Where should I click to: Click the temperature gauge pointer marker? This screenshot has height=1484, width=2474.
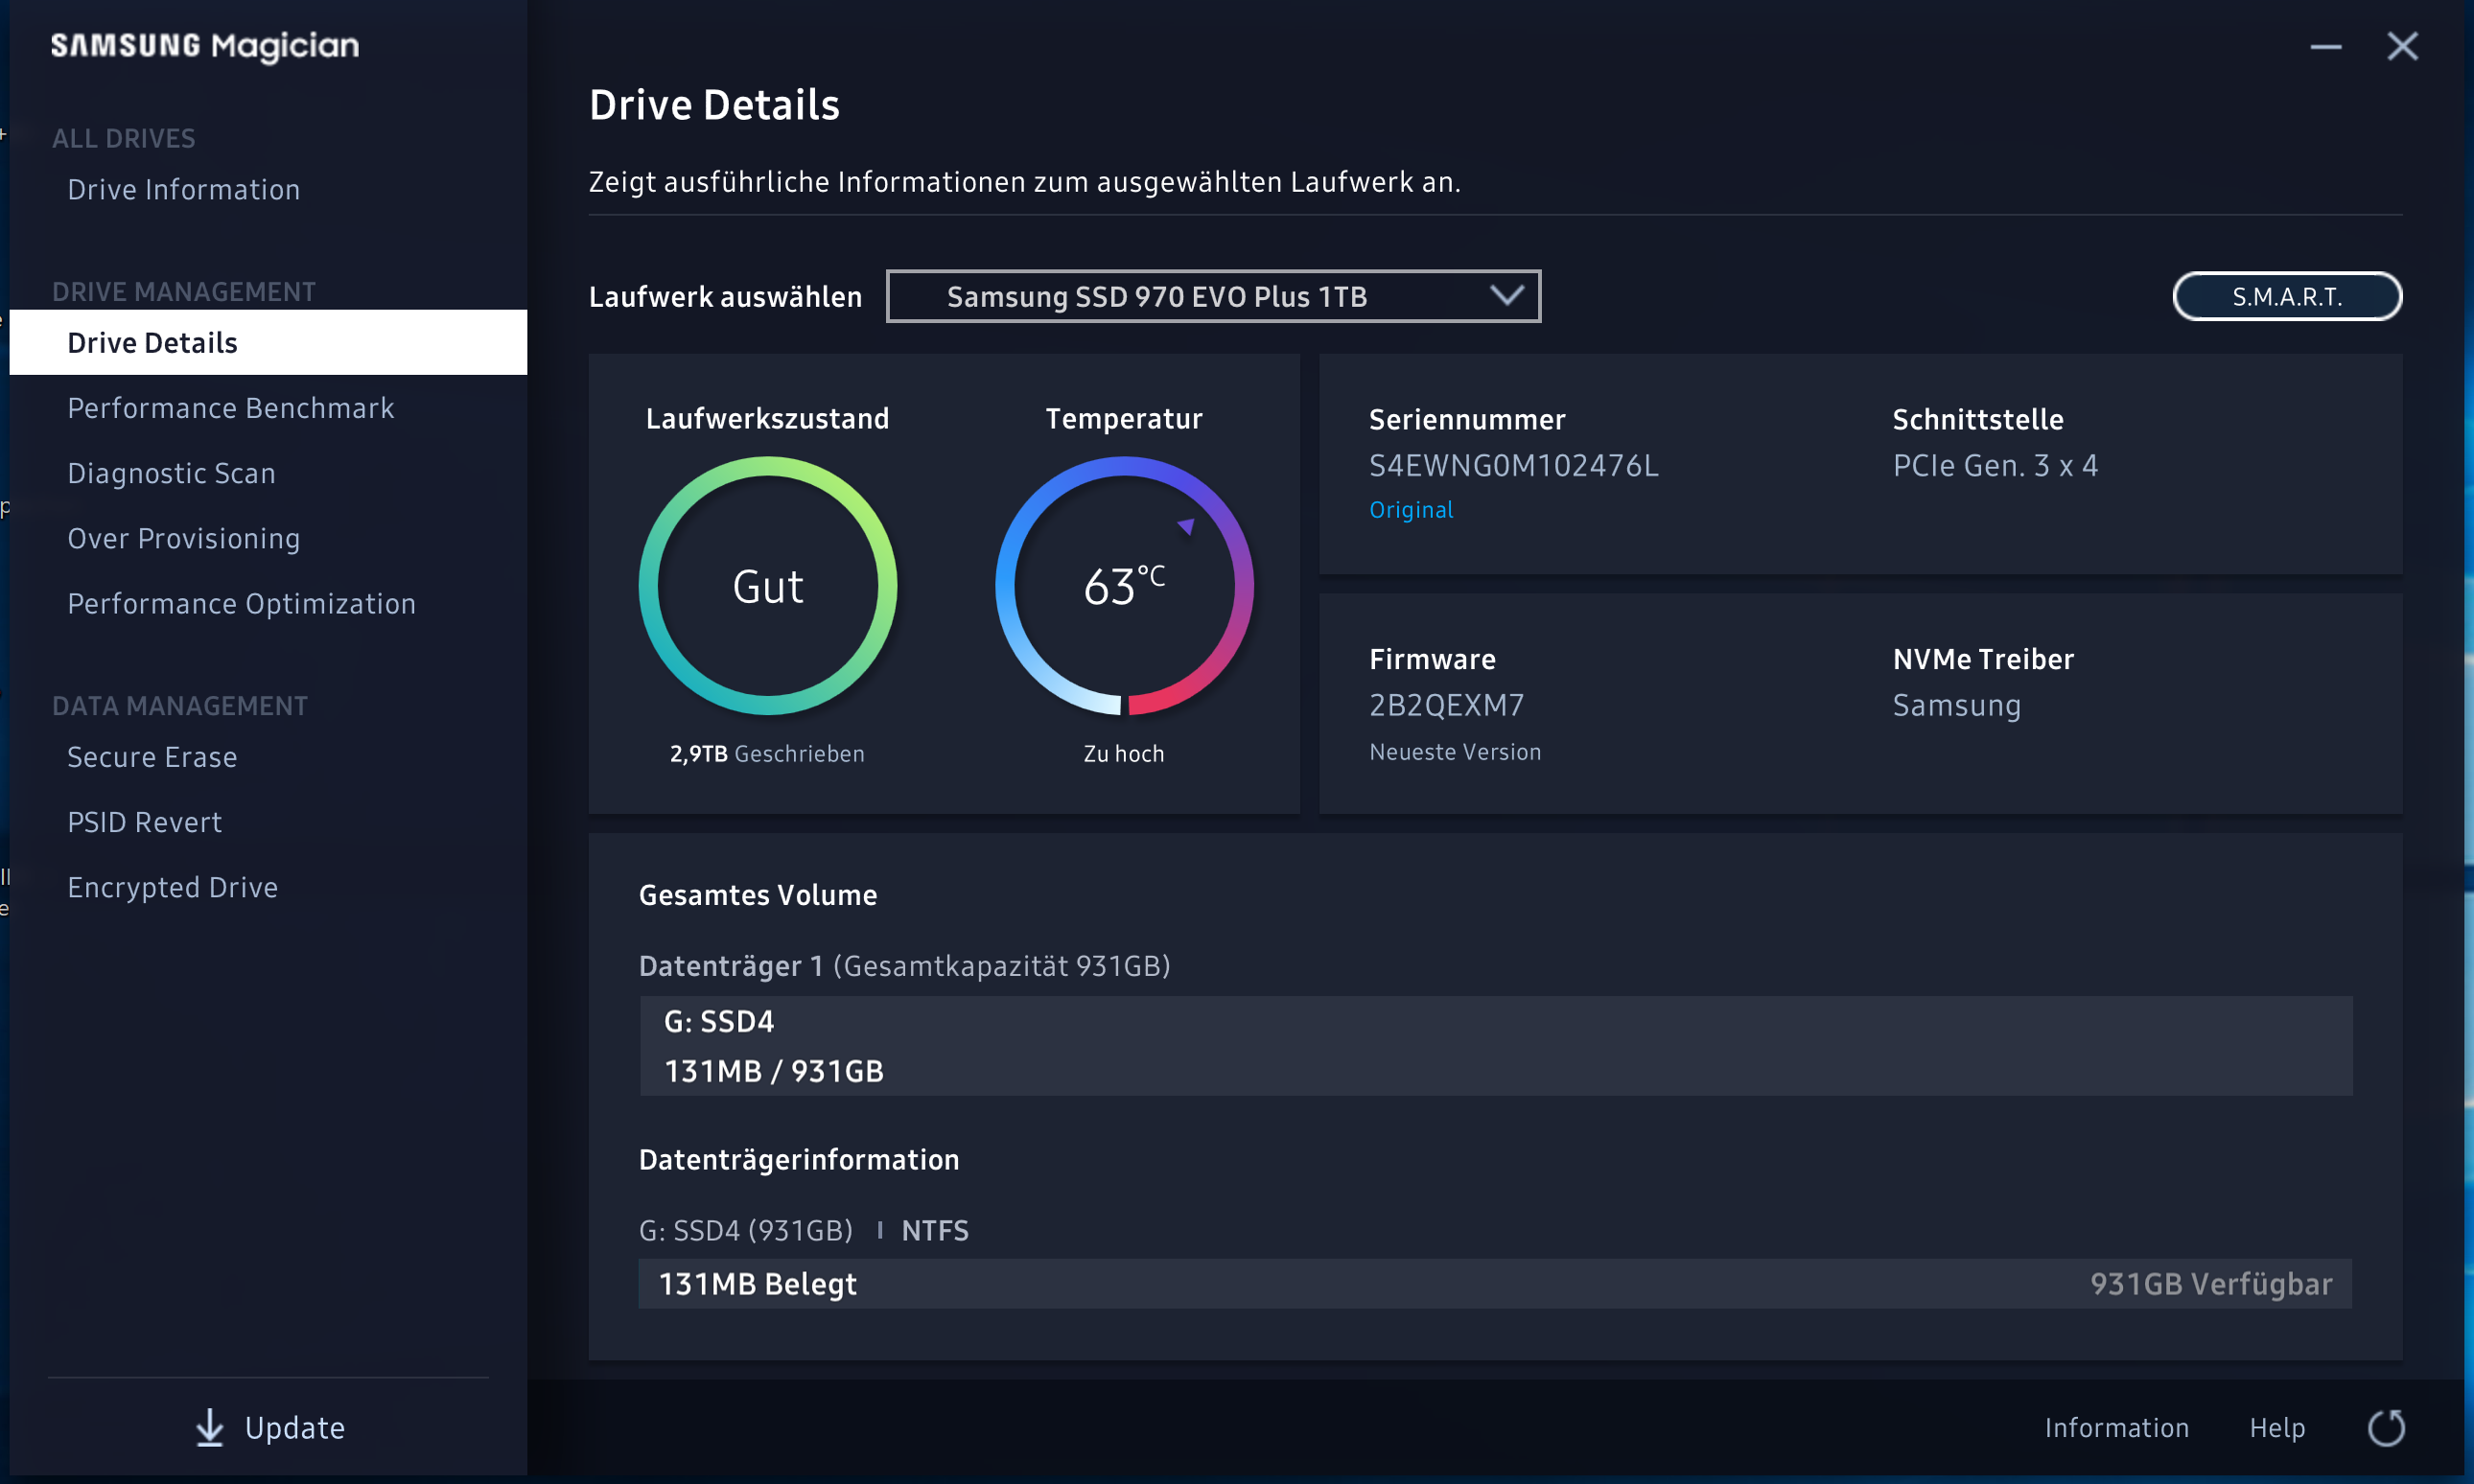click(x=1186, y=526)
